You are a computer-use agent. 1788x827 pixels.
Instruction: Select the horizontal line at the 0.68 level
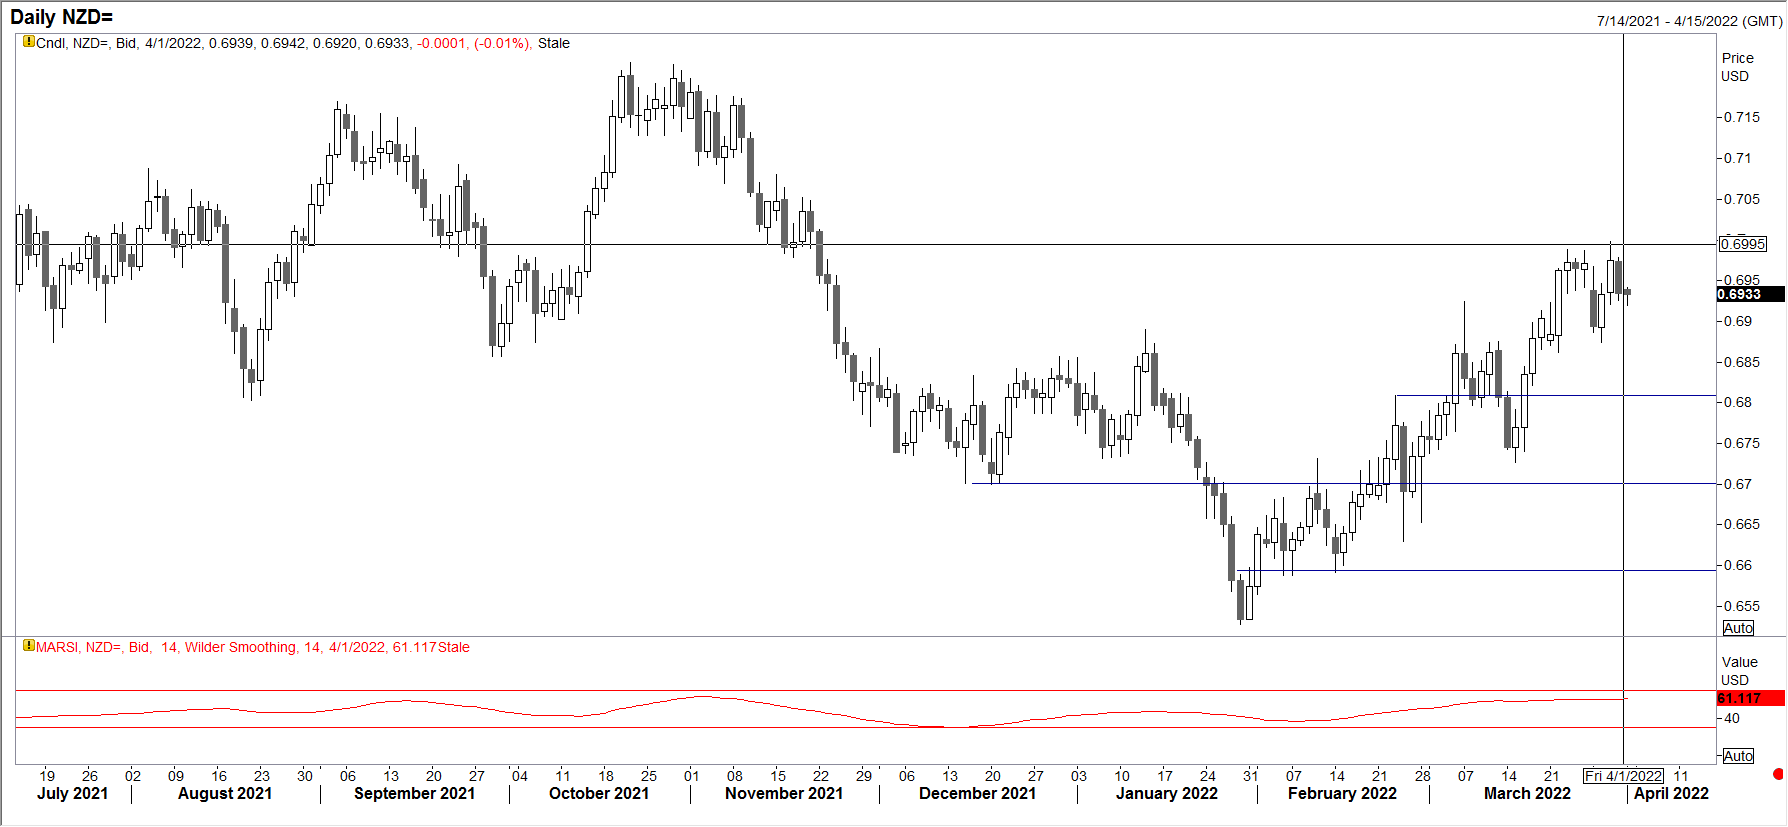[1556, 395]
